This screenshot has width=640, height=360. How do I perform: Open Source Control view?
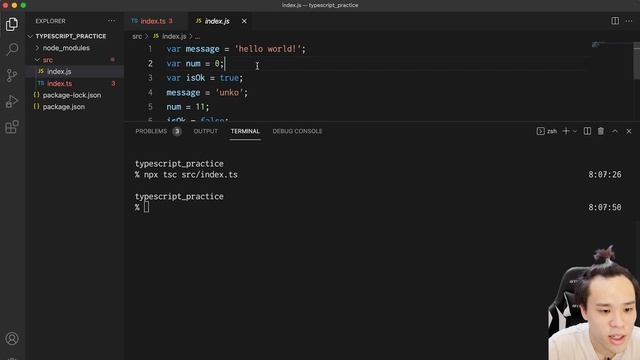[12, 76]
